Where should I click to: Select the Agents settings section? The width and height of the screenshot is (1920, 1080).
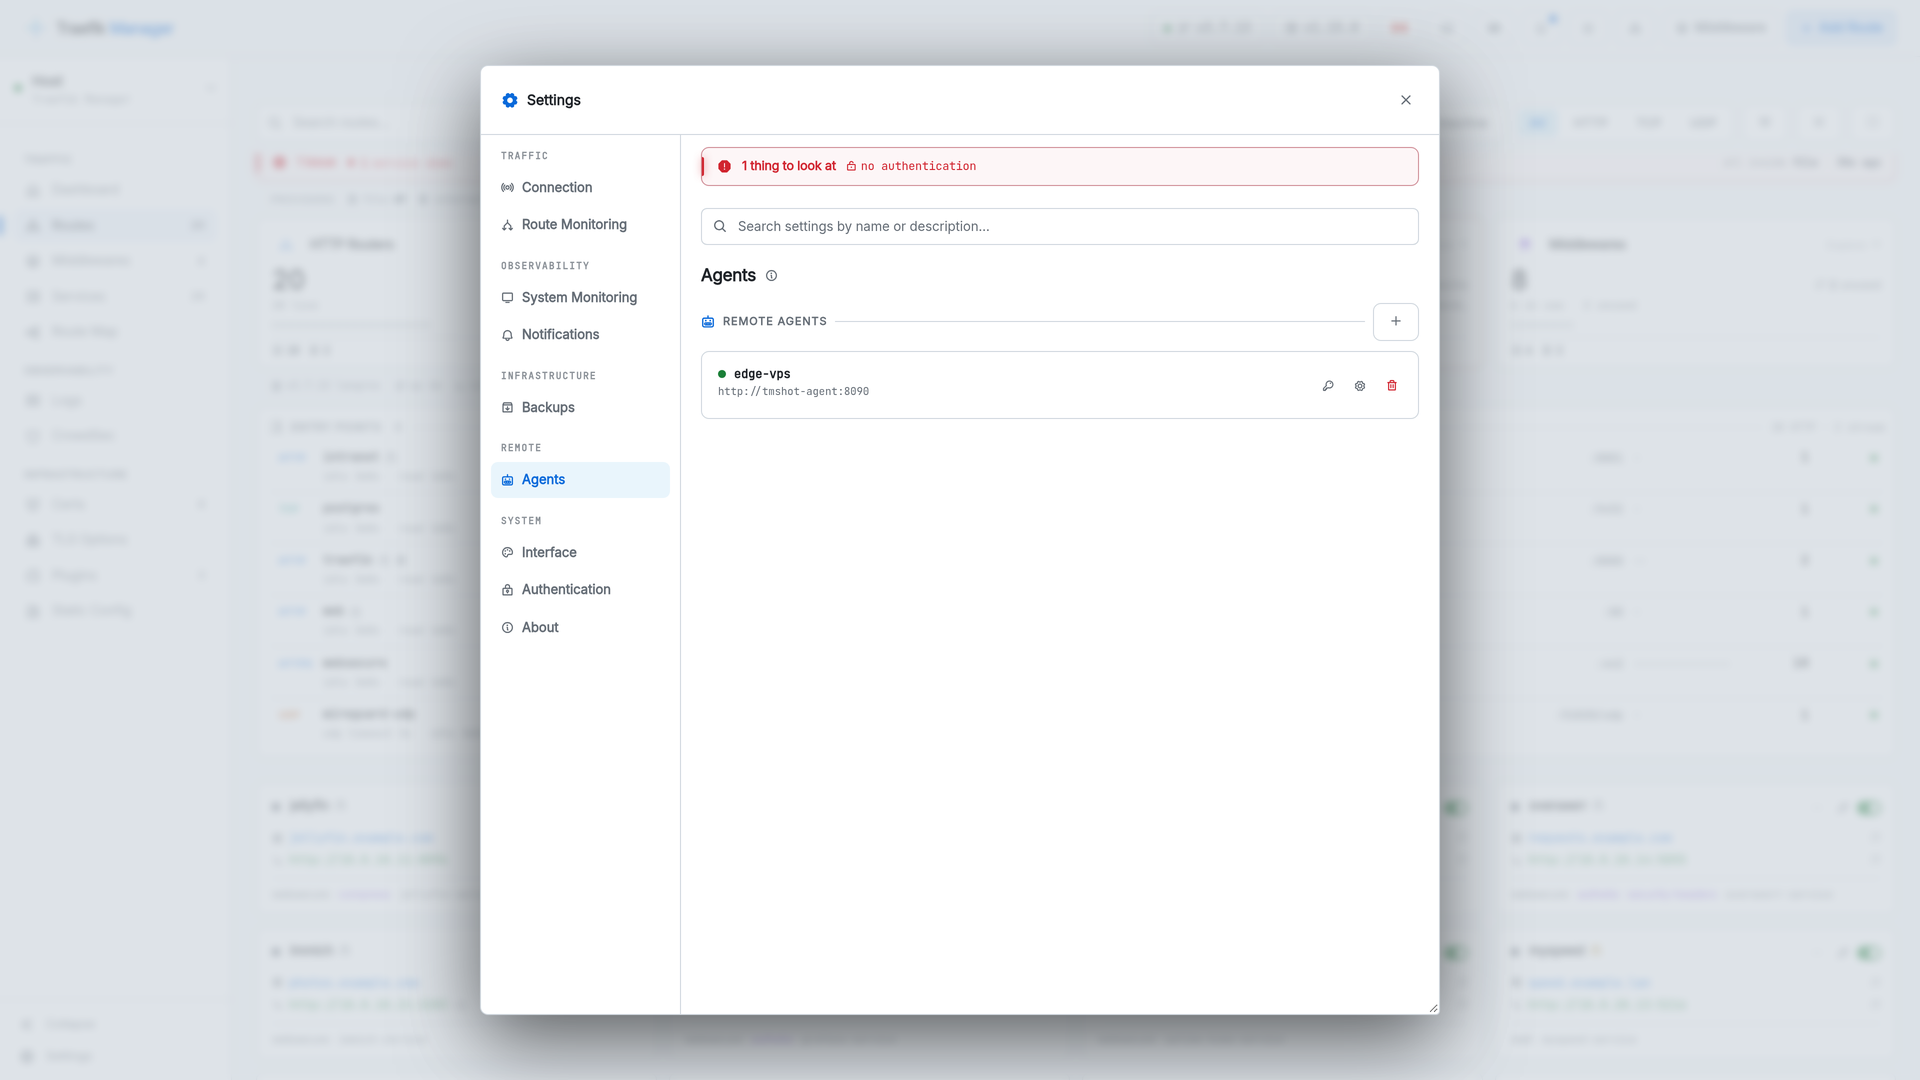click(580, 479)
